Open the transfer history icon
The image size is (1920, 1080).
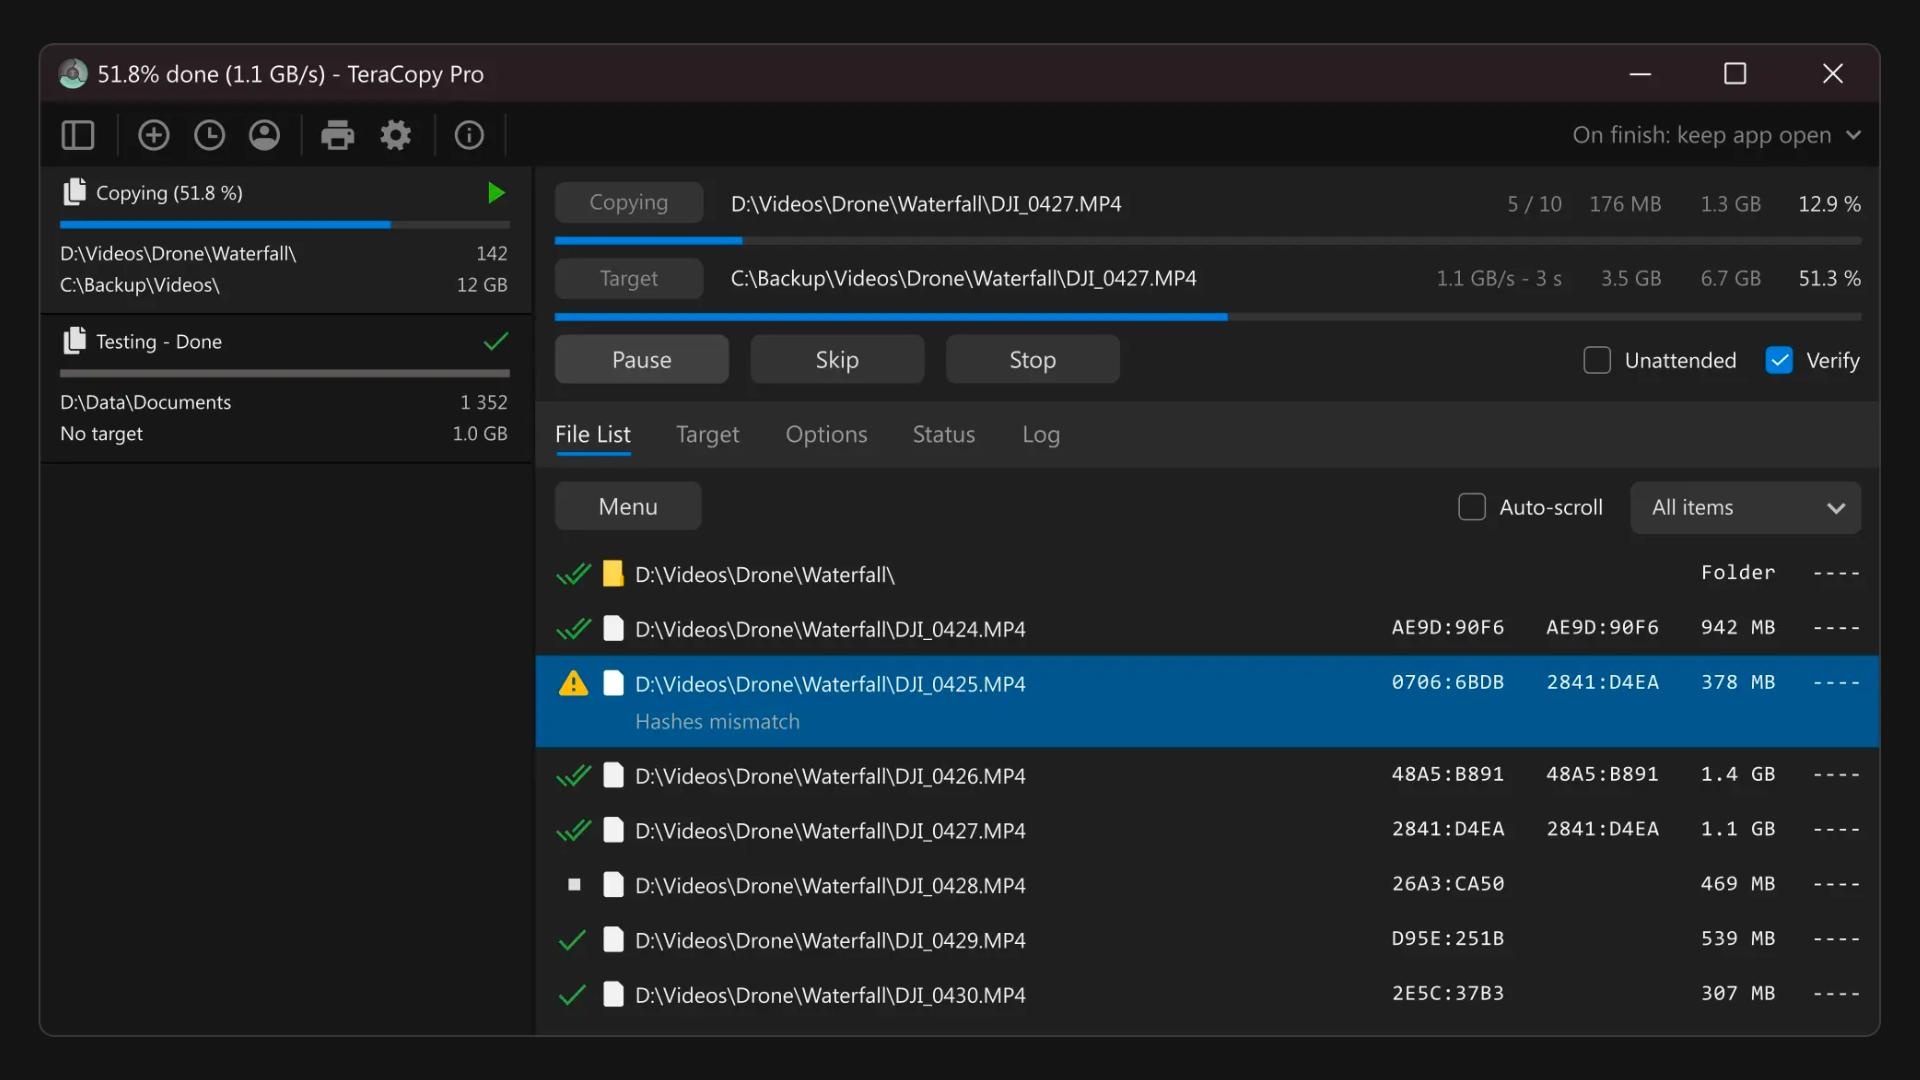[x=210, y=133]
